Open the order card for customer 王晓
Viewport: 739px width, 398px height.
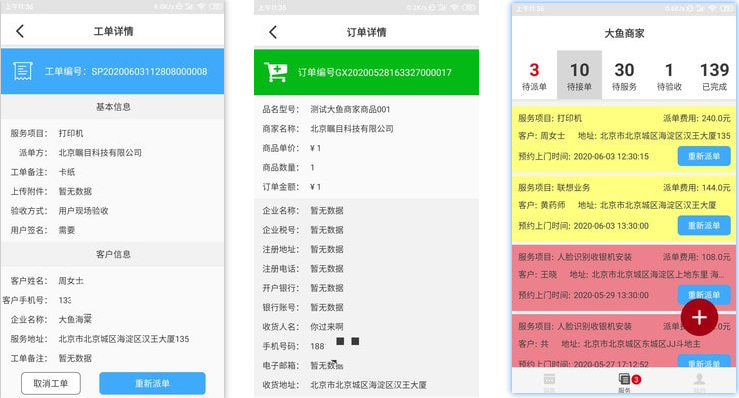(x=624, y=277)
